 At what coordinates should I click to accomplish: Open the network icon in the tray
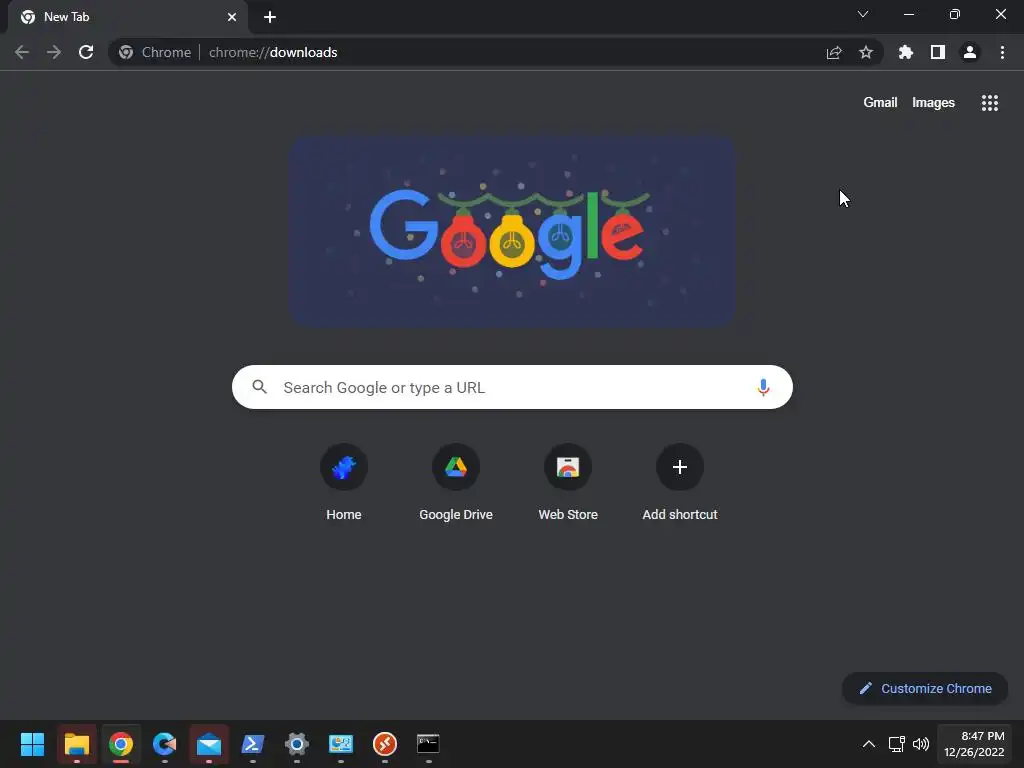[897, 744]
